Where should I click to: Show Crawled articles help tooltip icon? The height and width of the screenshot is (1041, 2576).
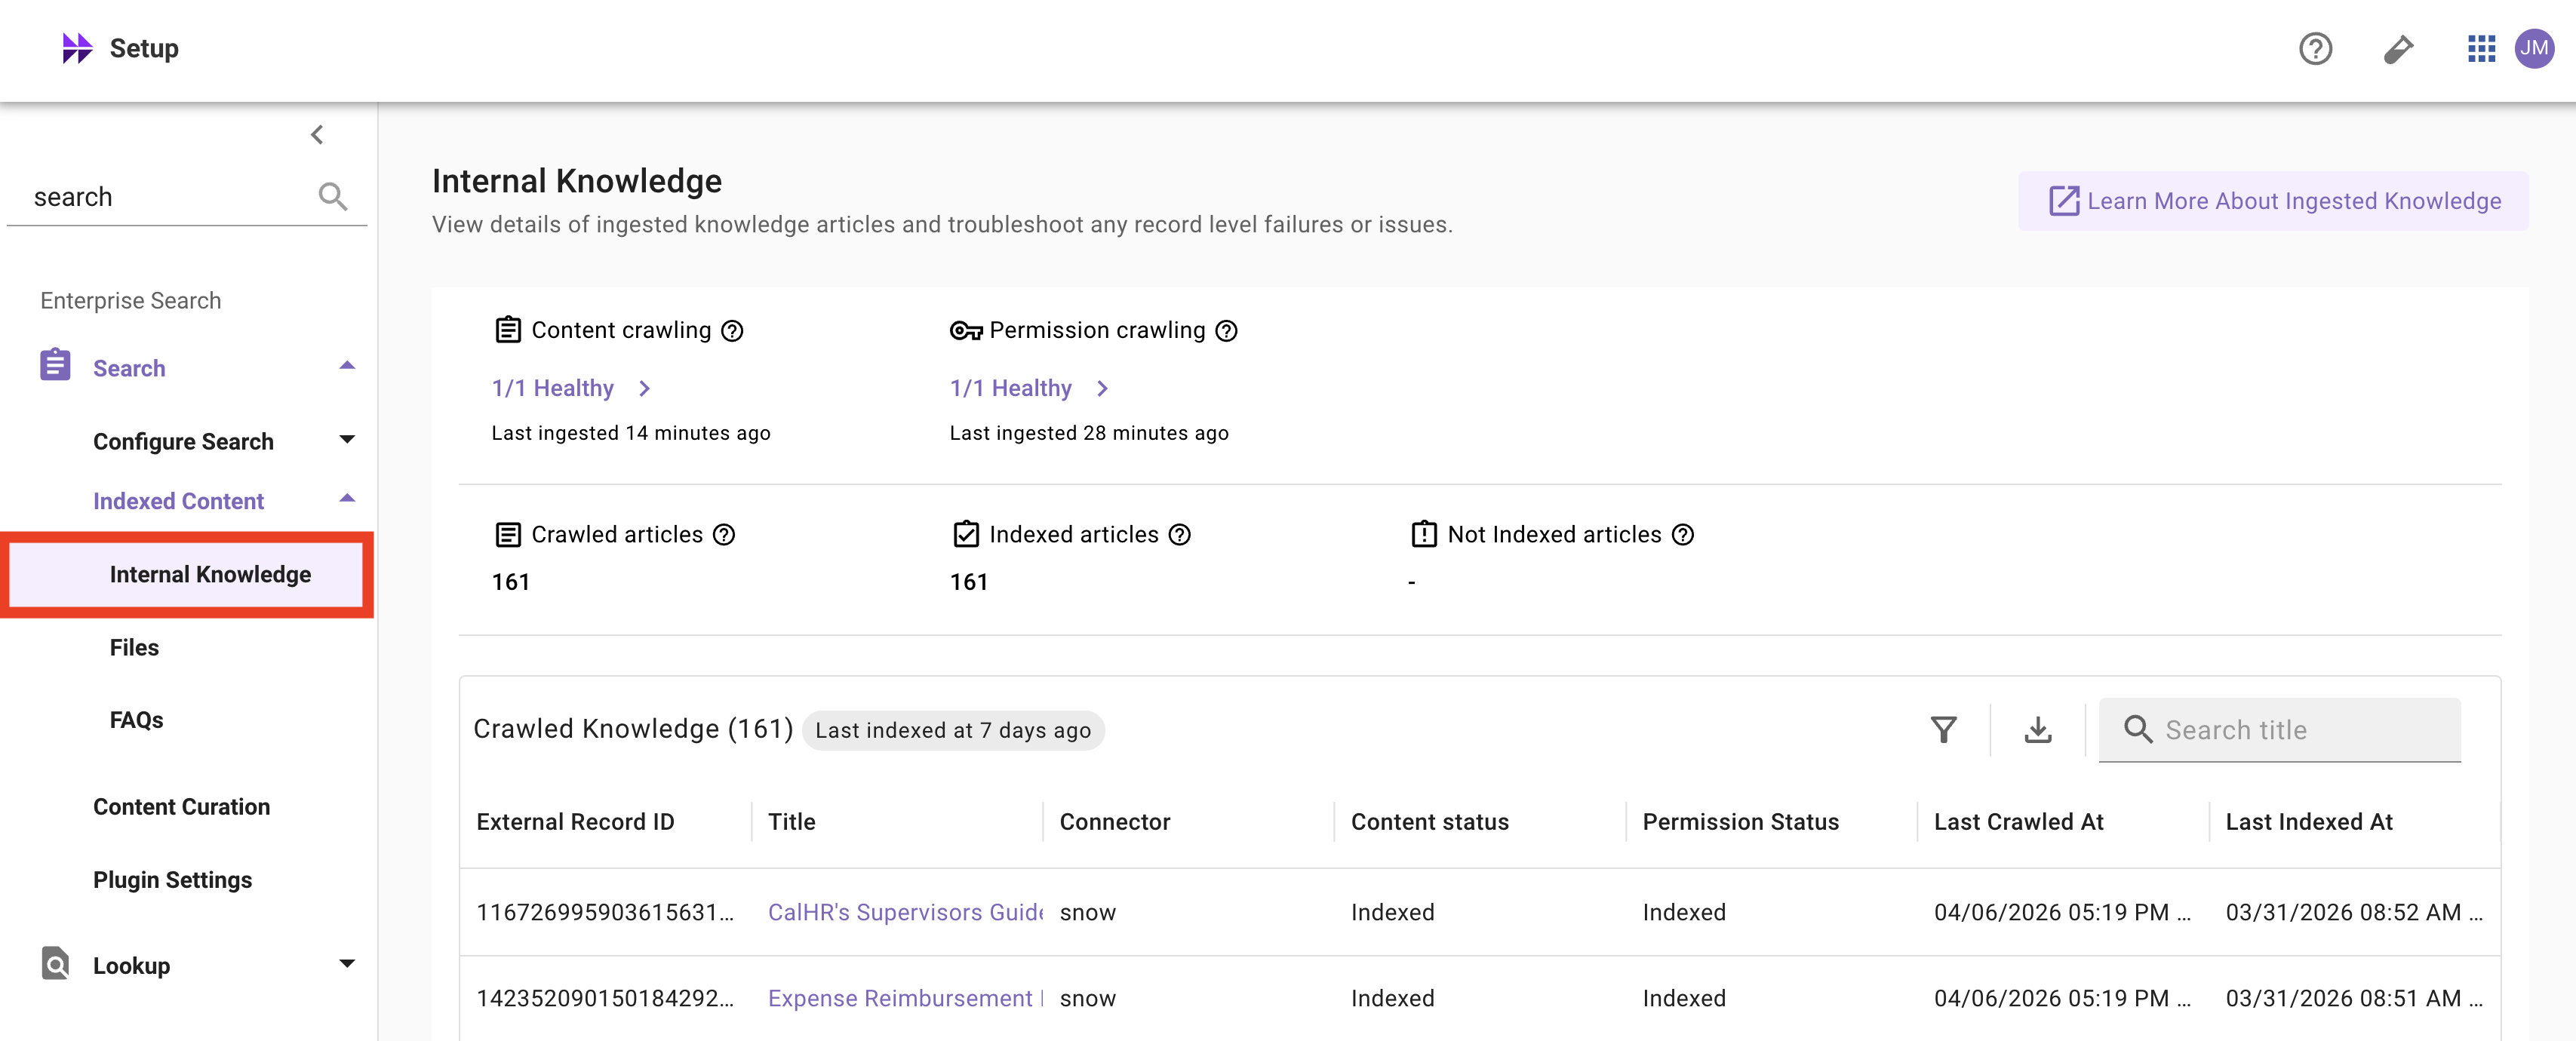724,535
